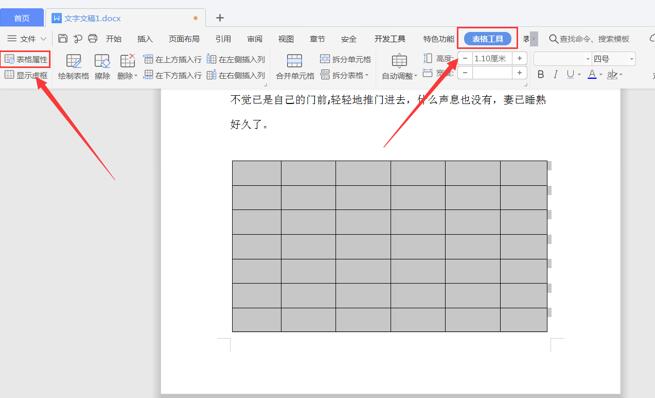Image resolution: width=655 pixels, height=398 pixels.
Task: Insert column right with 在右侧插入列
Action: click(236, 75)
